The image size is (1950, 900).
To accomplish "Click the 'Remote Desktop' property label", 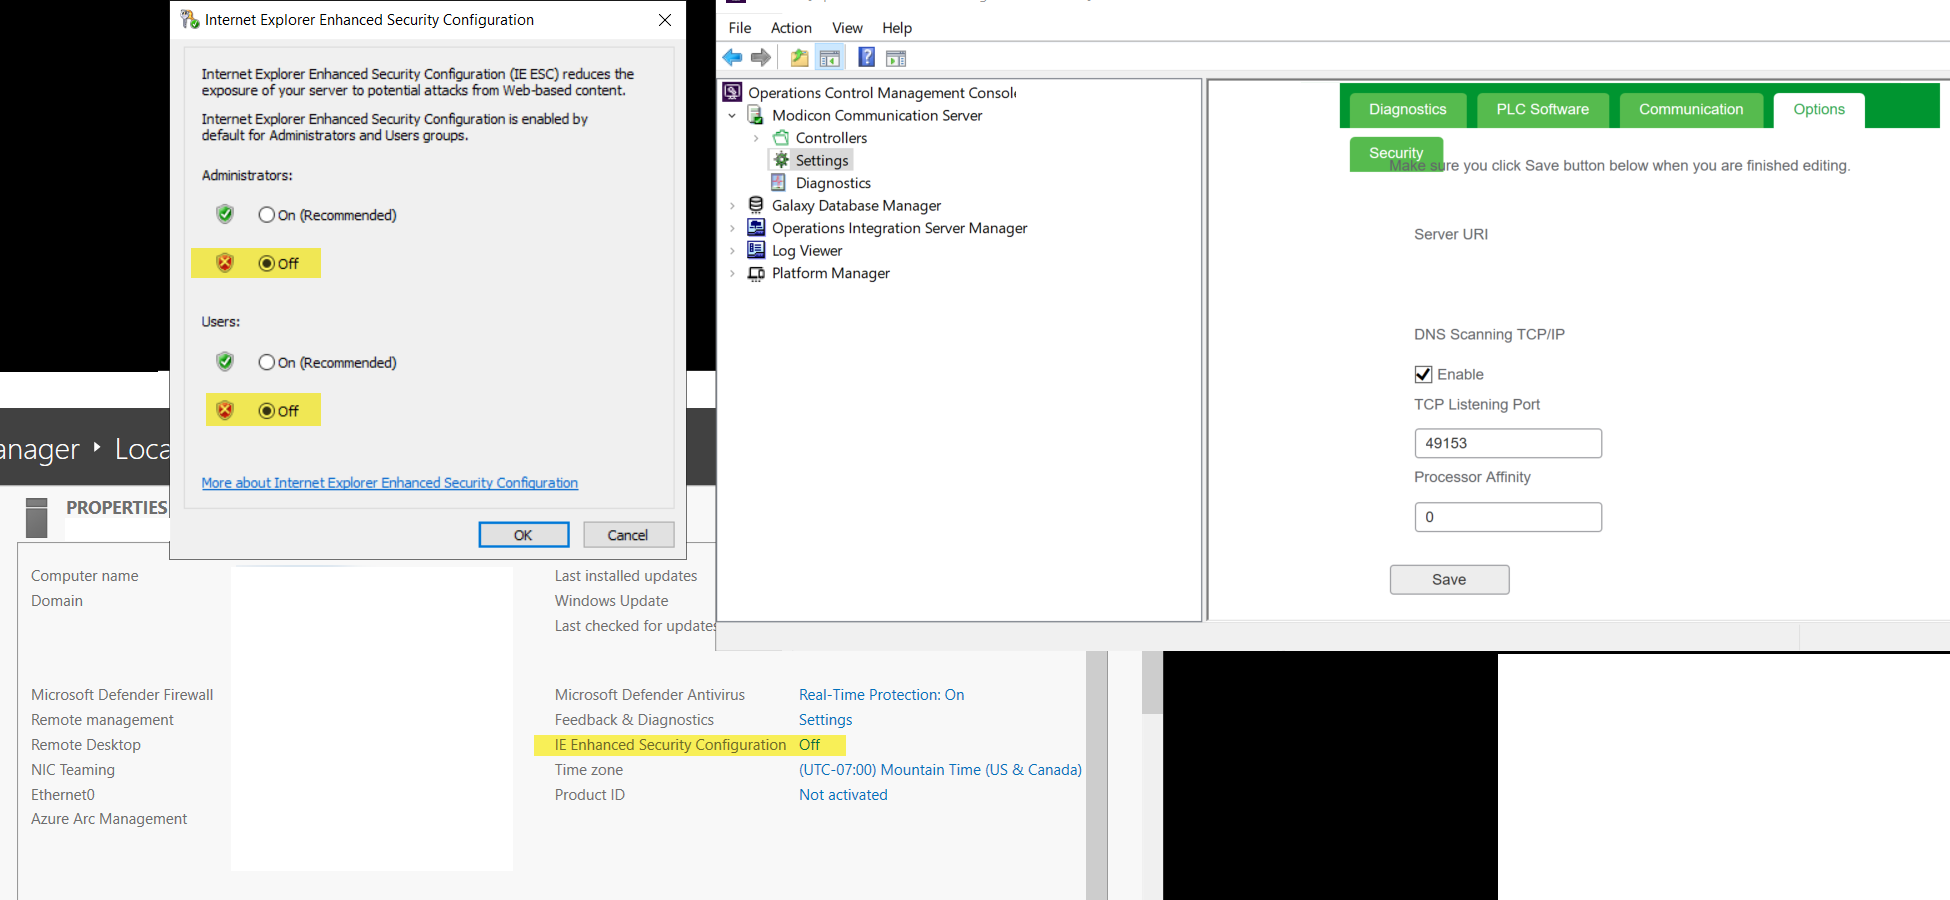I will pyautogui.click(x=86, y=745).
